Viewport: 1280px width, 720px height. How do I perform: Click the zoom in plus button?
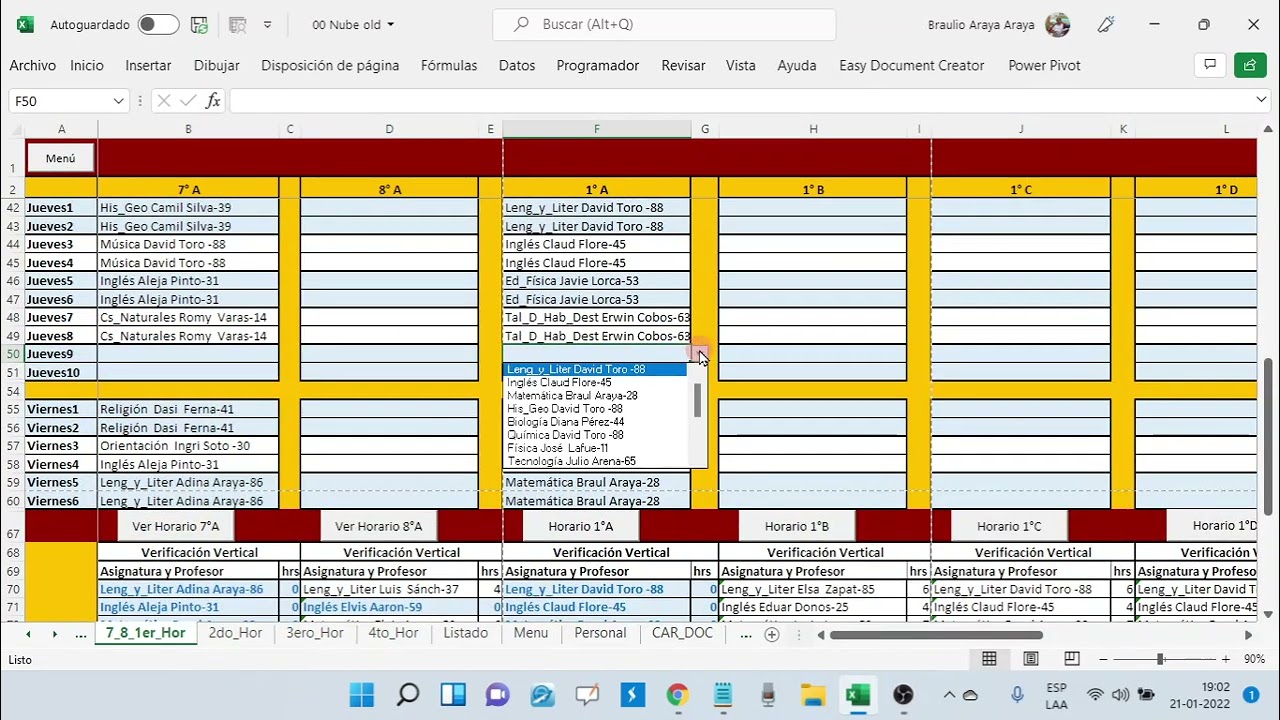tap(1225, 659)
